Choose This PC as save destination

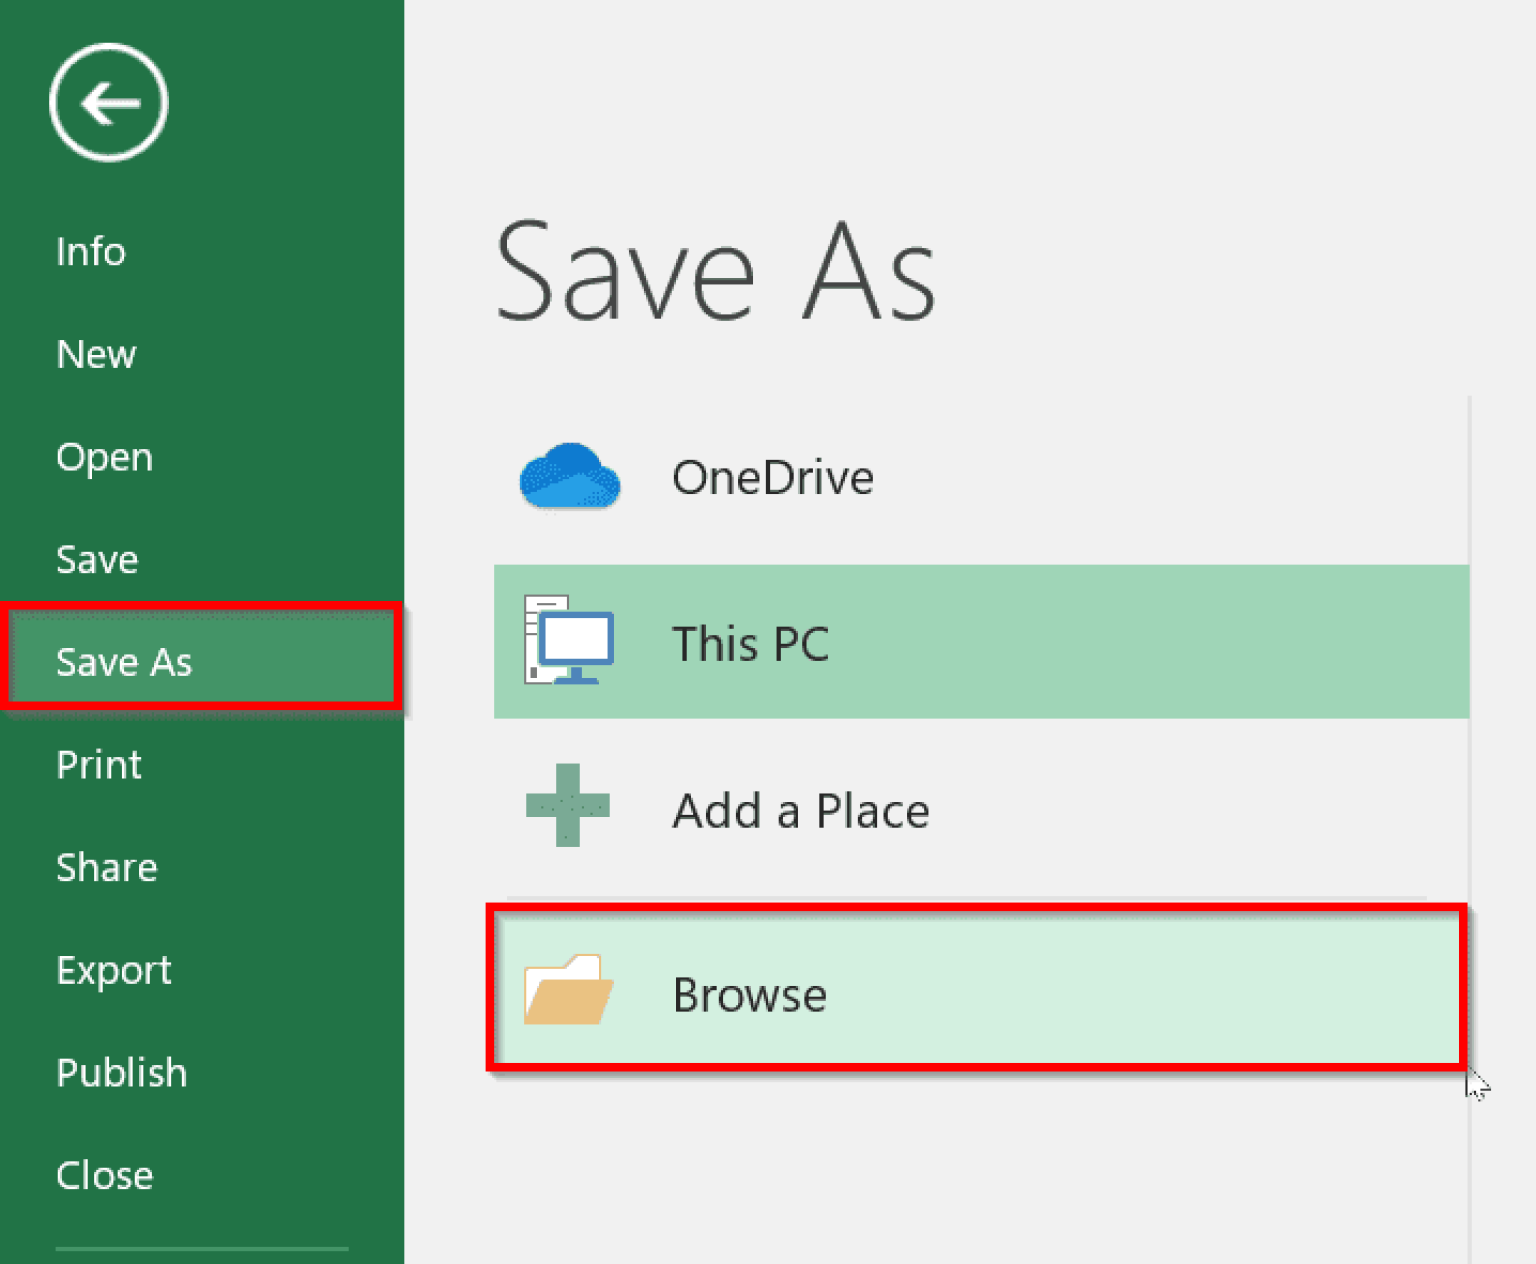click(x=750, y=643)
